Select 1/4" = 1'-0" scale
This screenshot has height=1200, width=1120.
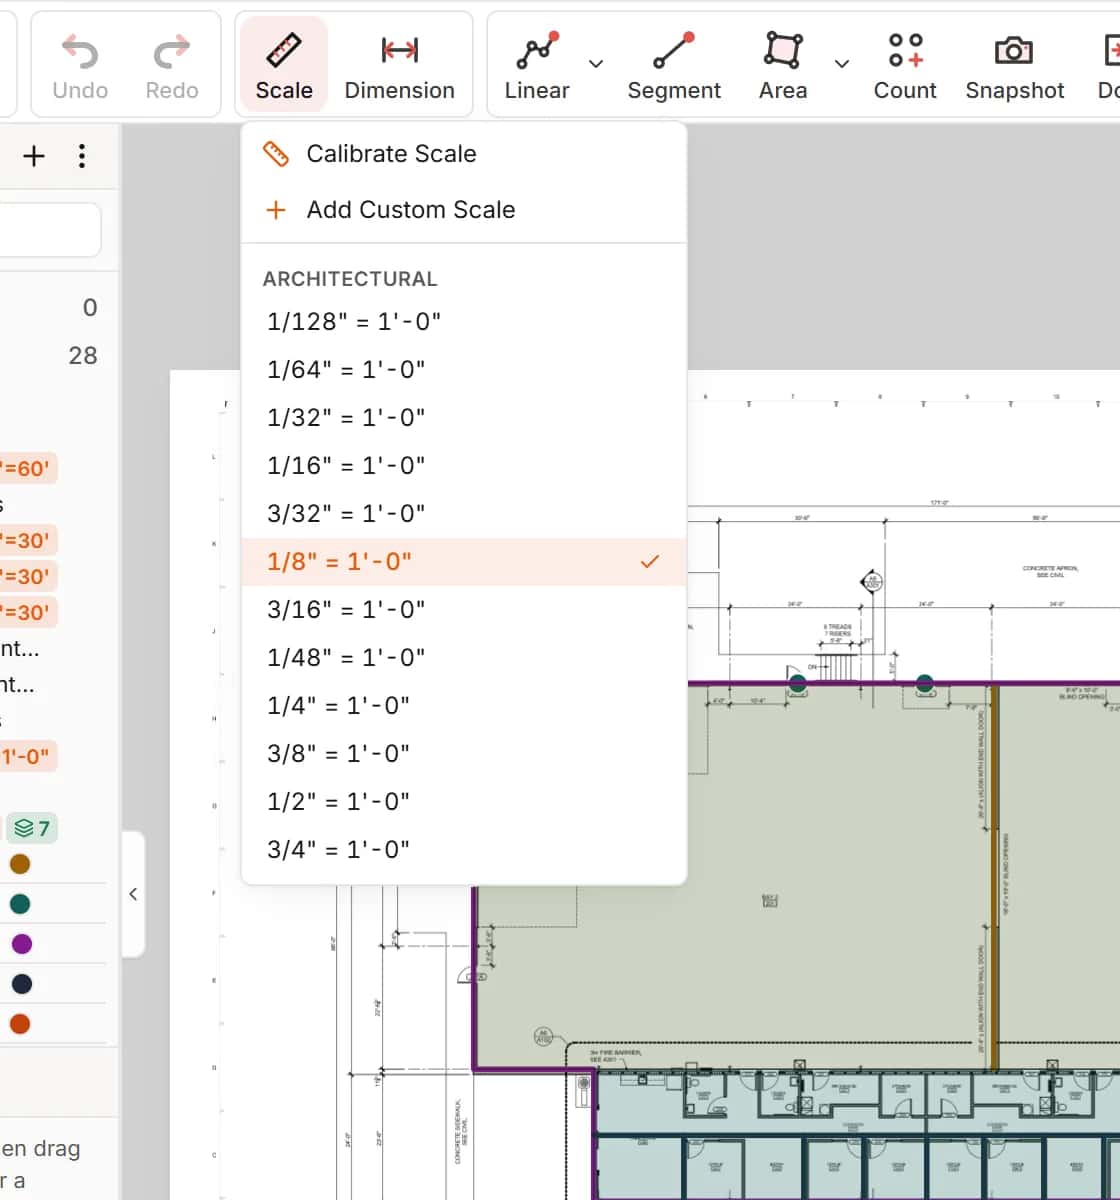464,706
